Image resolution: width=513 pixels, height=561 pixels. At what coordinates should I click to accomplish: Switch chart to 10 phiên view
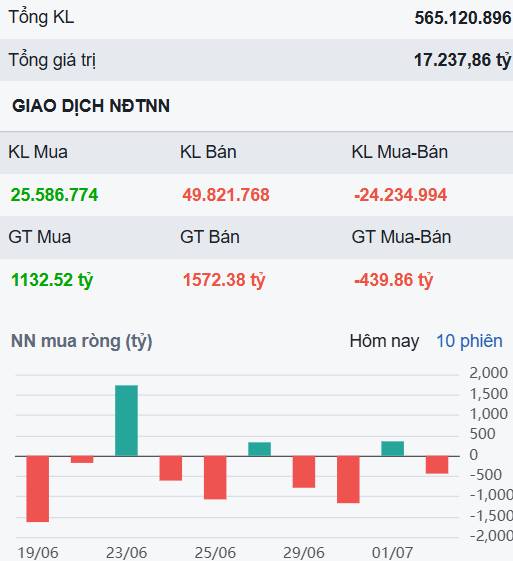(469, 341)
